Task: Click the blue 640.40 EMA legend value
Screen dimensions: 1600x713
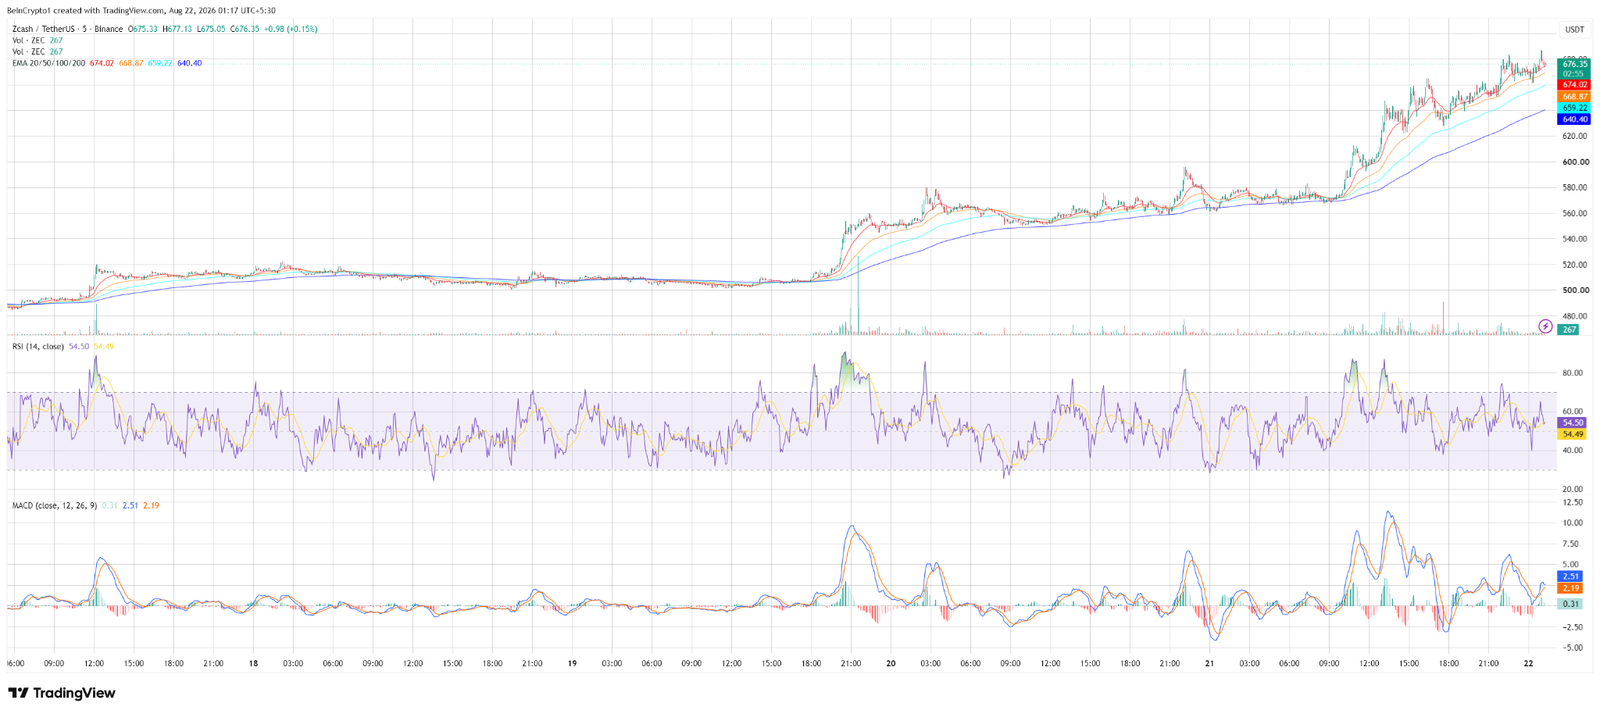Action: [189, 63]
